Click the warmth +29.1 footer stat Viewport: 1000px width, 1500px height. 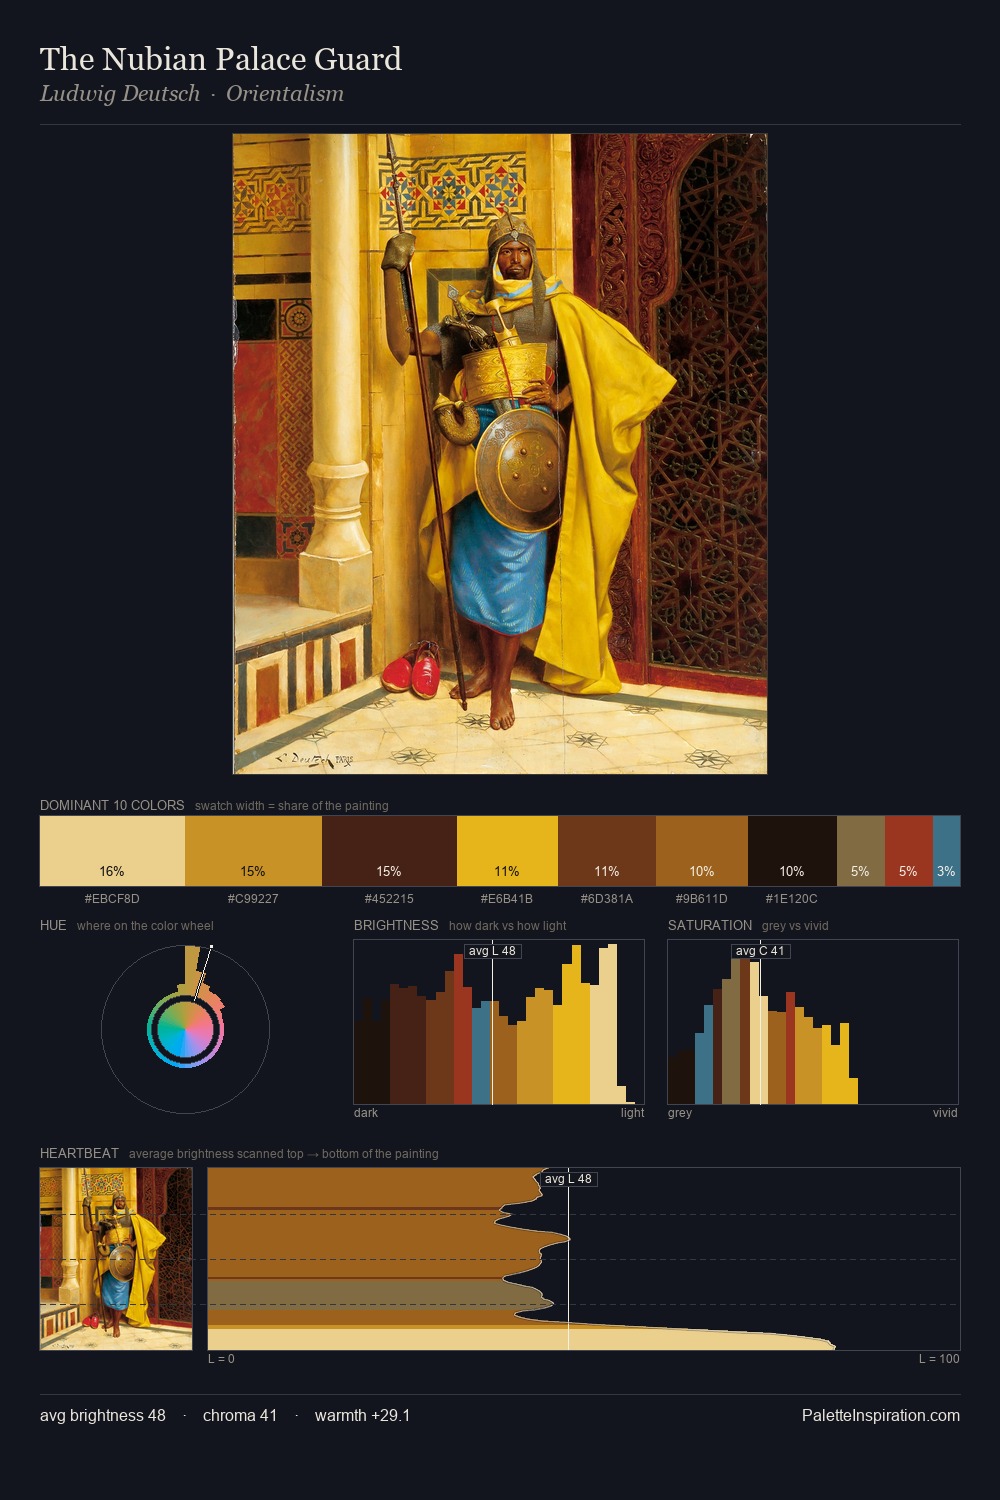coord(363,1416)
